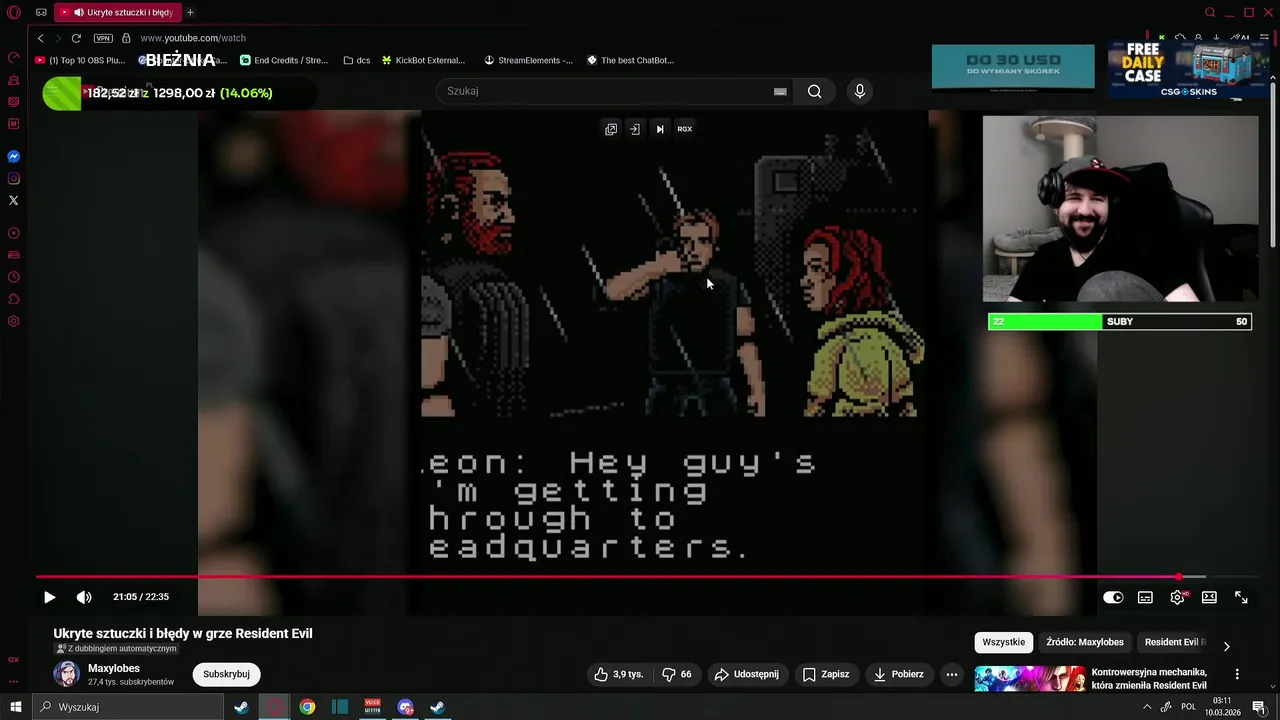Screen dimensions: 1280x720
Task: Select the Źródło: Maxylobes chip
Action: point(1085,642)
